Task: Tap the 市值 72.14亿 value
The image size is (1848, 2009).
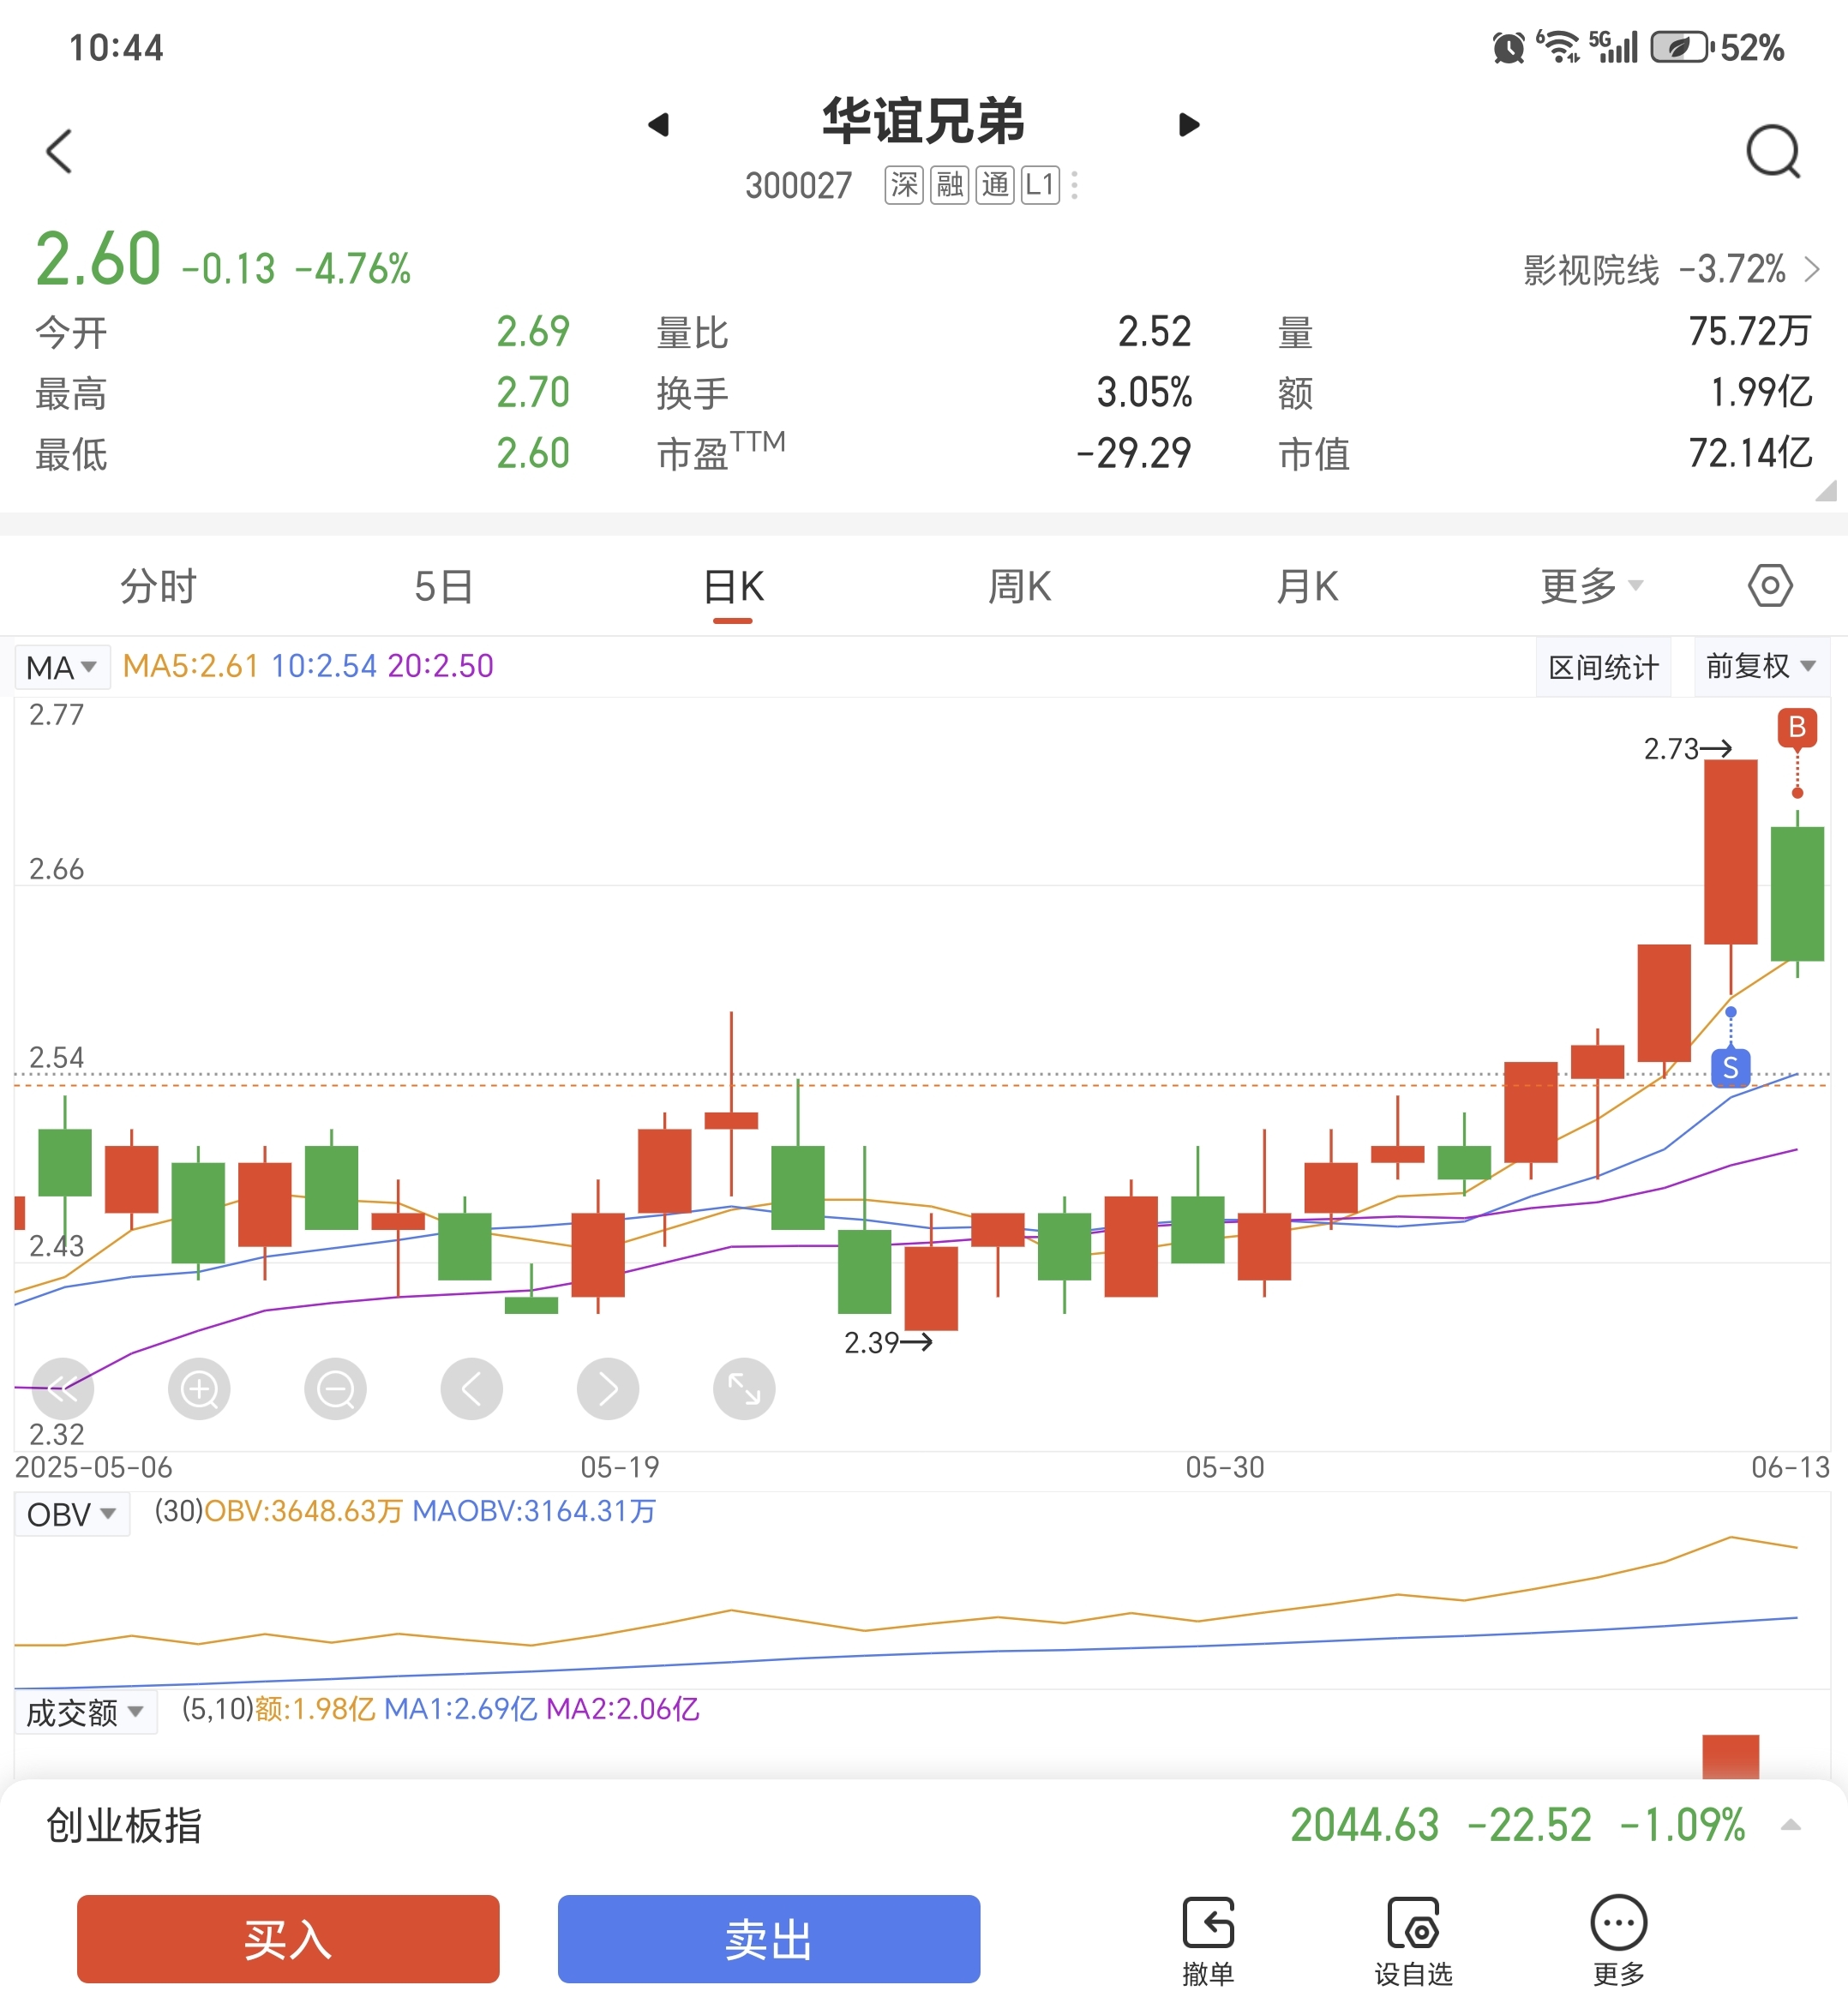Action: pos(1750,453)
